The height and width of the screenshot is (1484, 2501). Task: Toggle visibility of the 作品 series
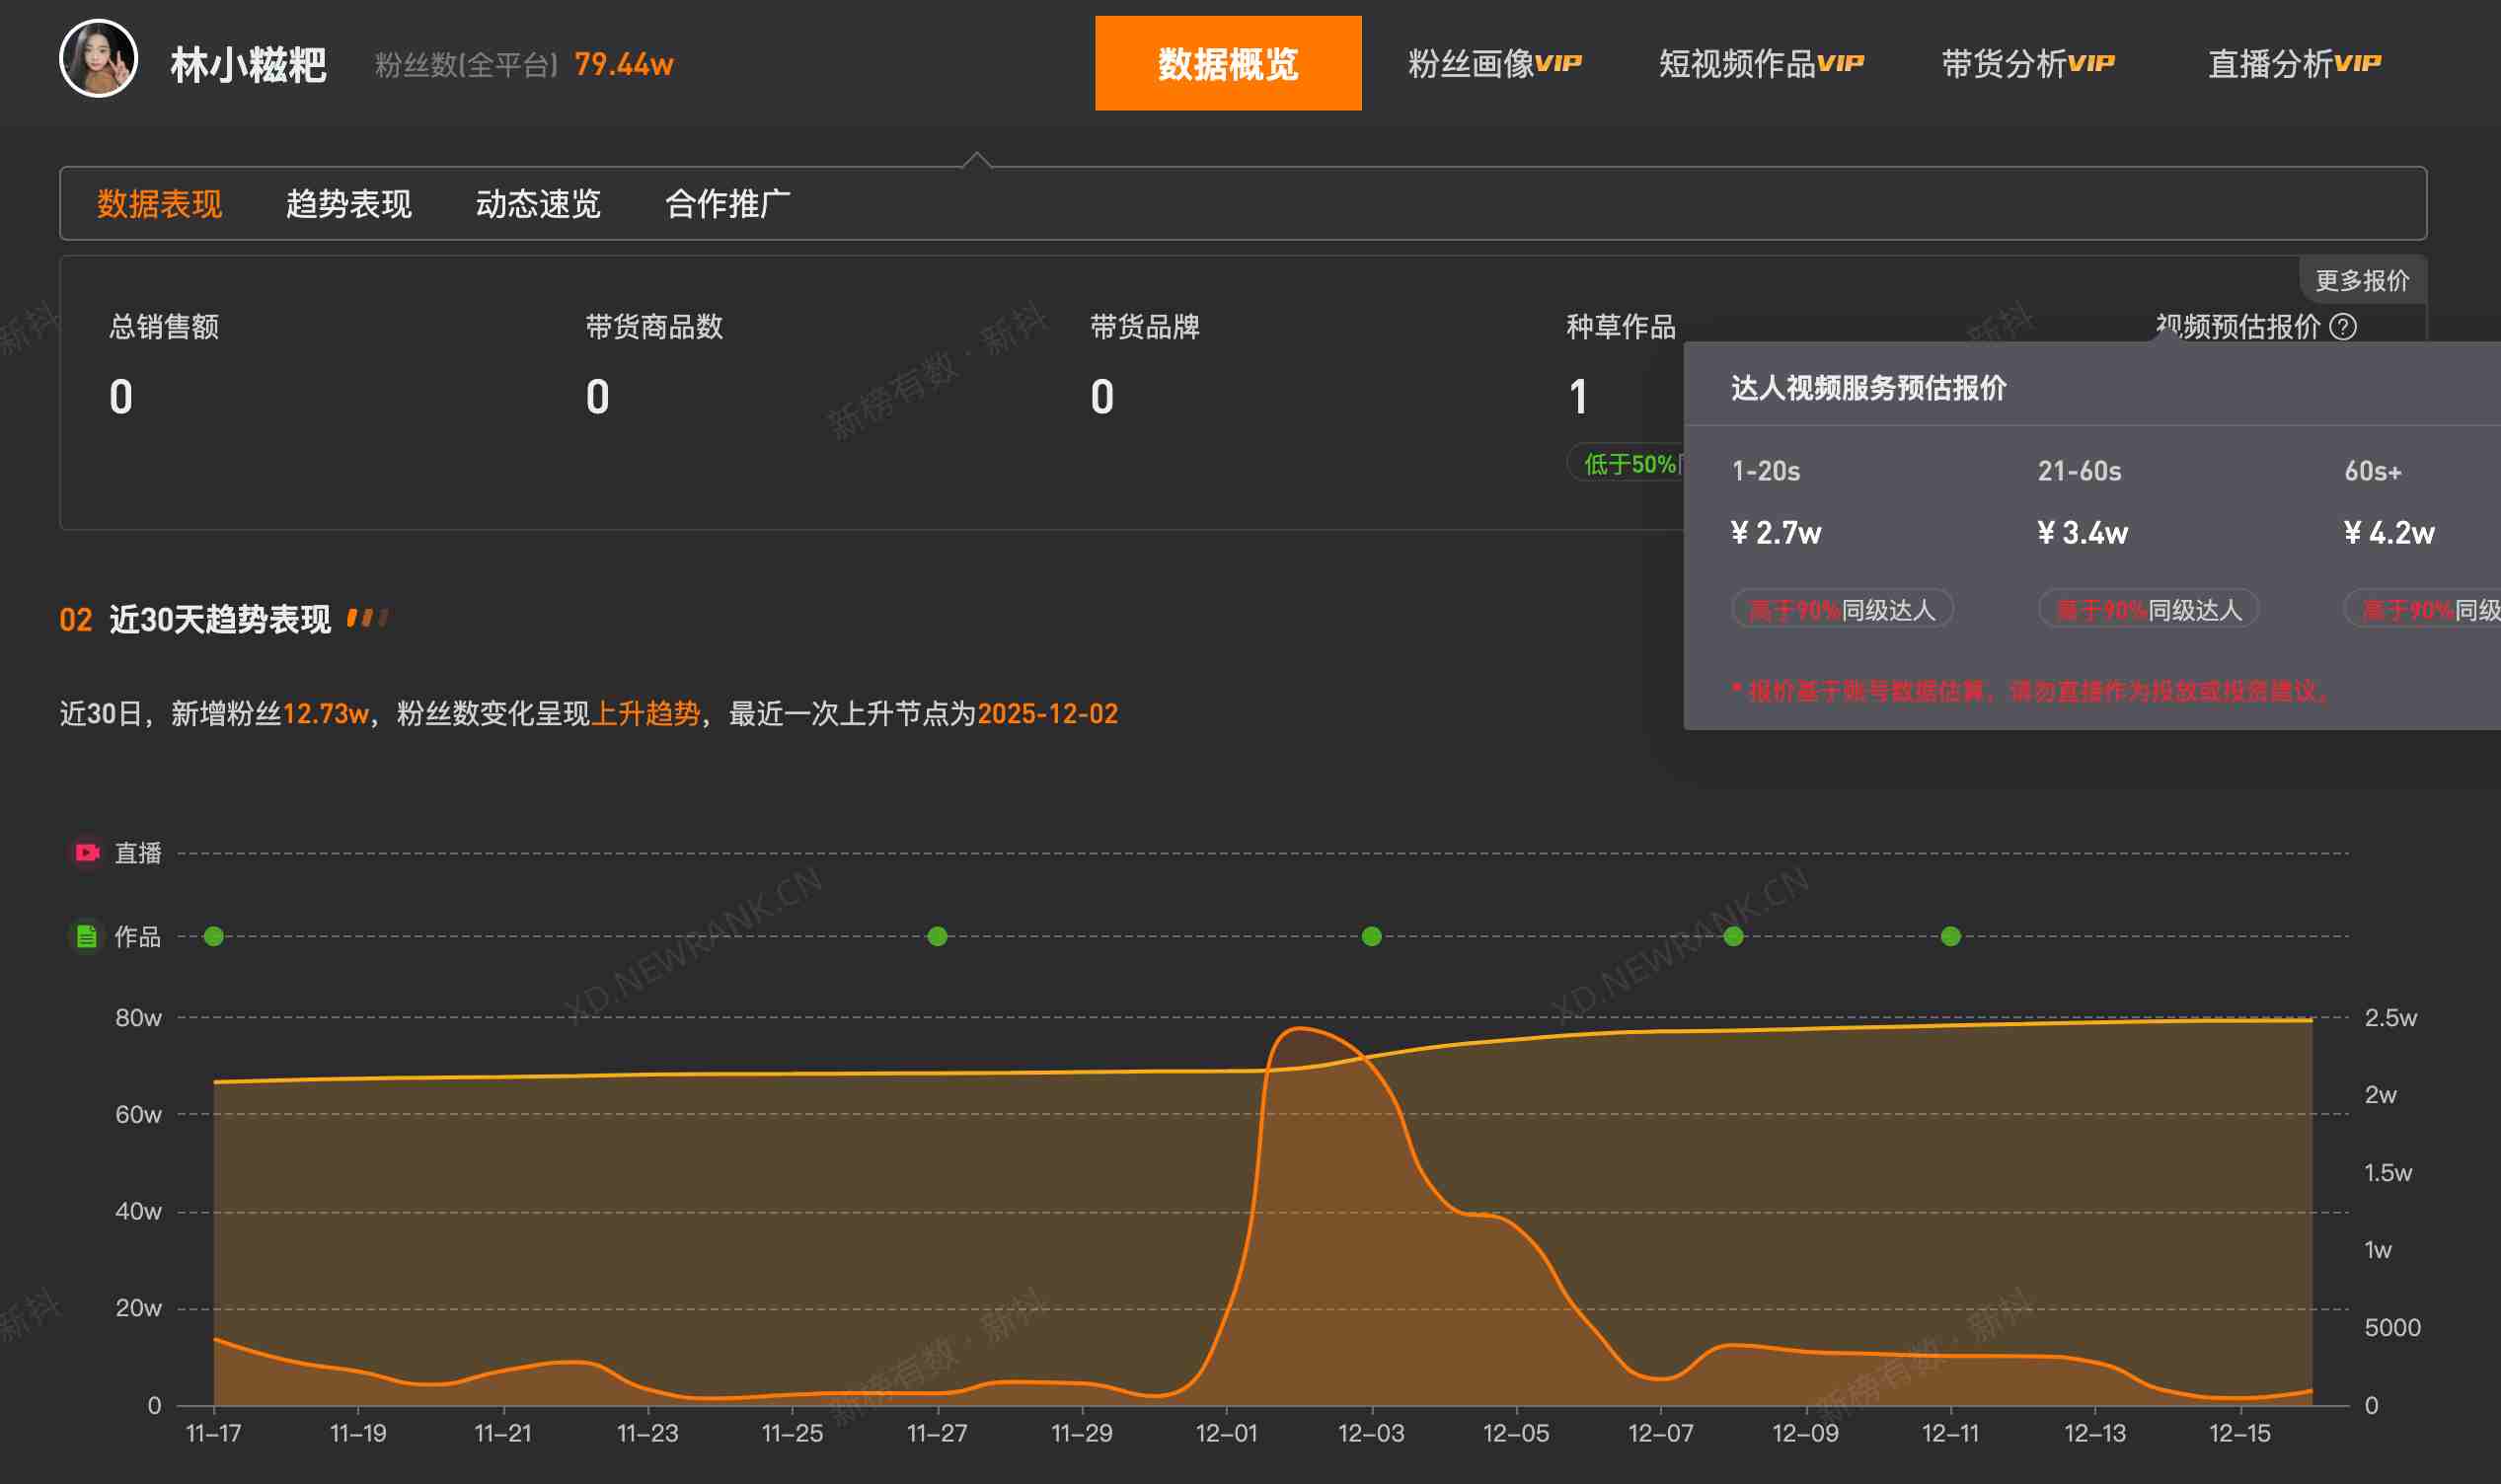(x=140, y=936)
